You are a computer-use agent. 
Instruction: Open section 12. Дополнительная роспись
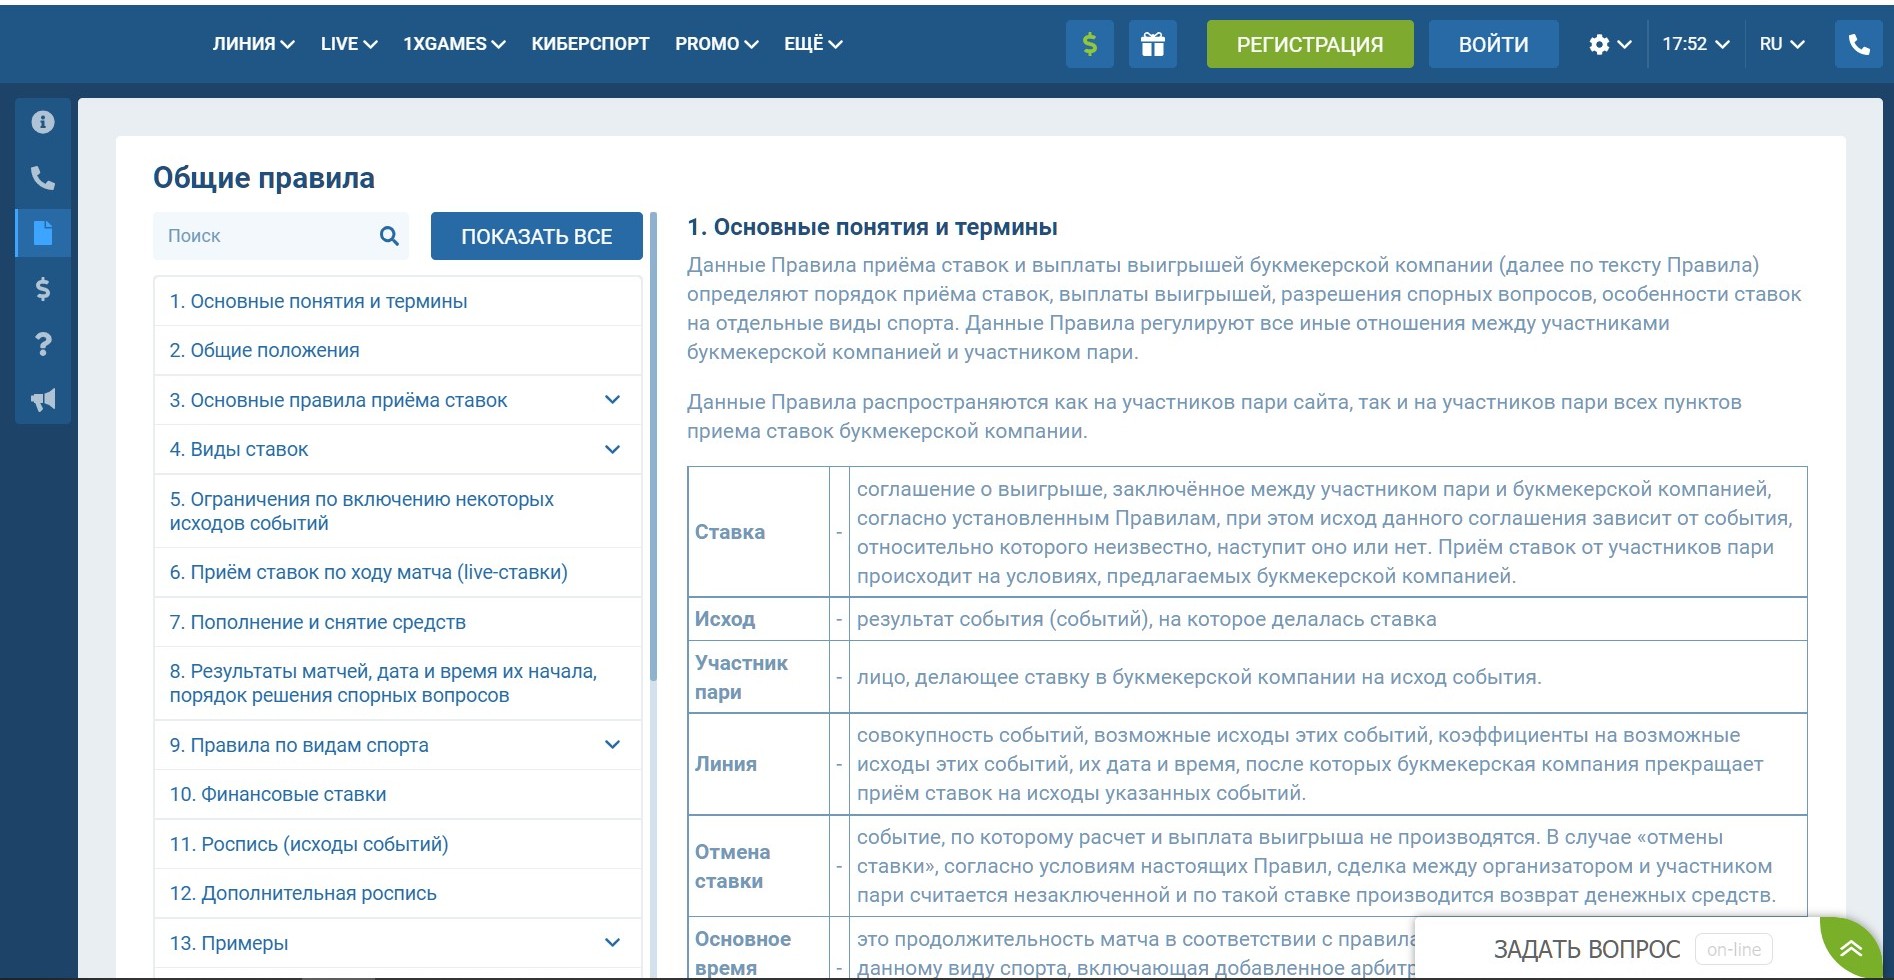pos(398,893)
